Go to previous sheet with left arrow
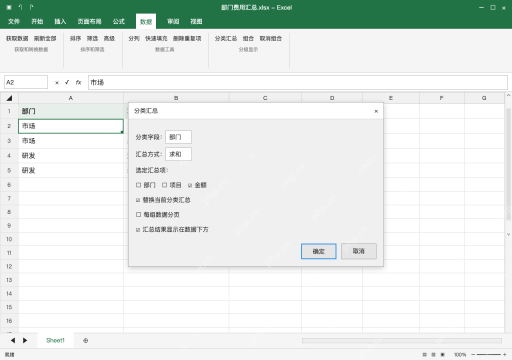The height and width of the screenshot is (360, 512). tap(13, 340)
